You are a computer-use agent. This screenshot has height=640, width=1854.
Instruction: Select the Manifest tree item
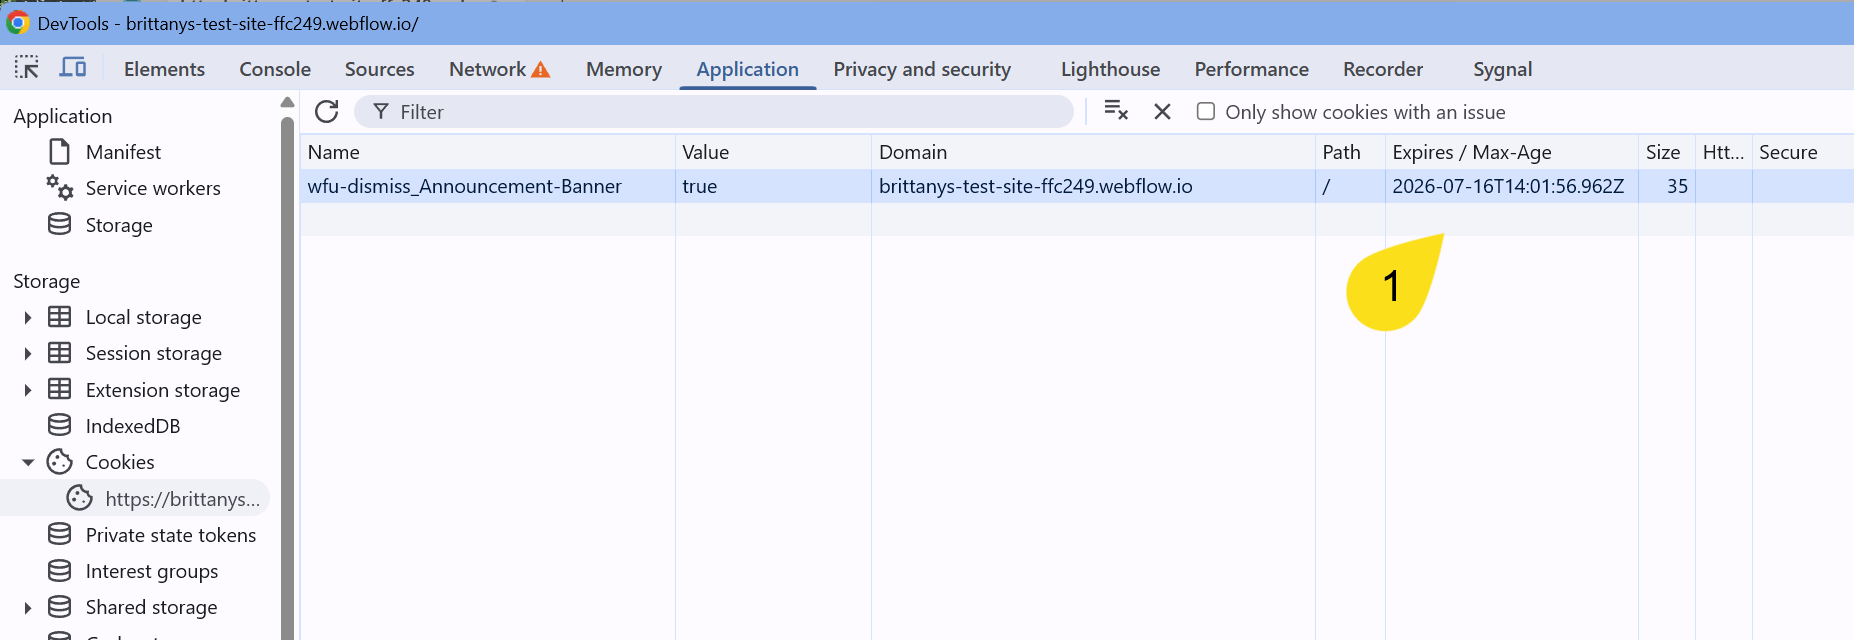(x=123, y=152)
